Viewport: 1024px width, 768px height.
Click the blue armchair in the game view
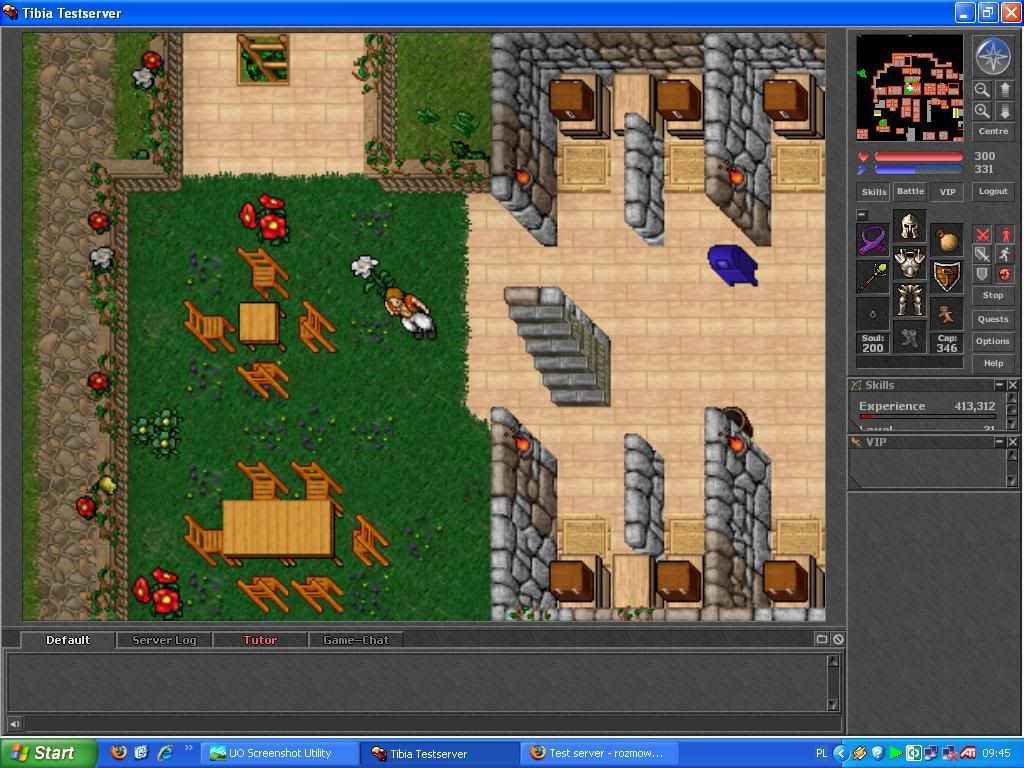point(732,264)
